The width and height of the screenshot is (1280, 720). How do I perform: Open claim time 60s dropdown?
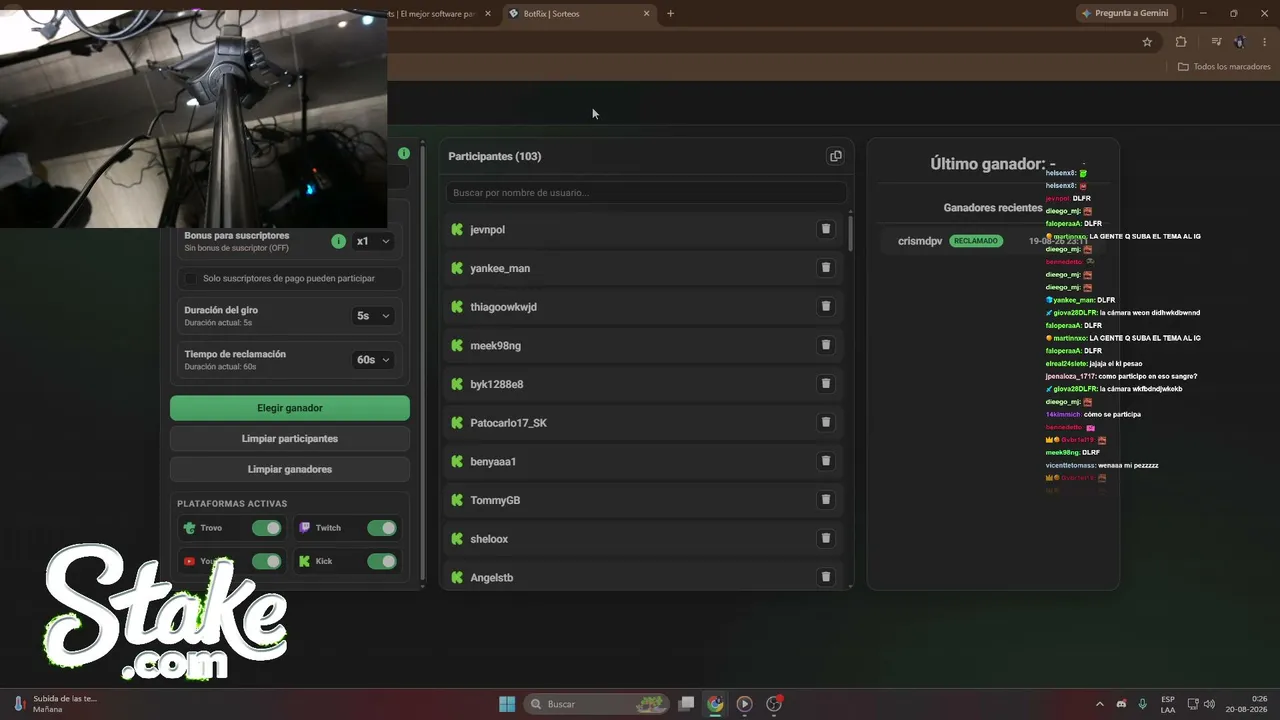point(372,360)
